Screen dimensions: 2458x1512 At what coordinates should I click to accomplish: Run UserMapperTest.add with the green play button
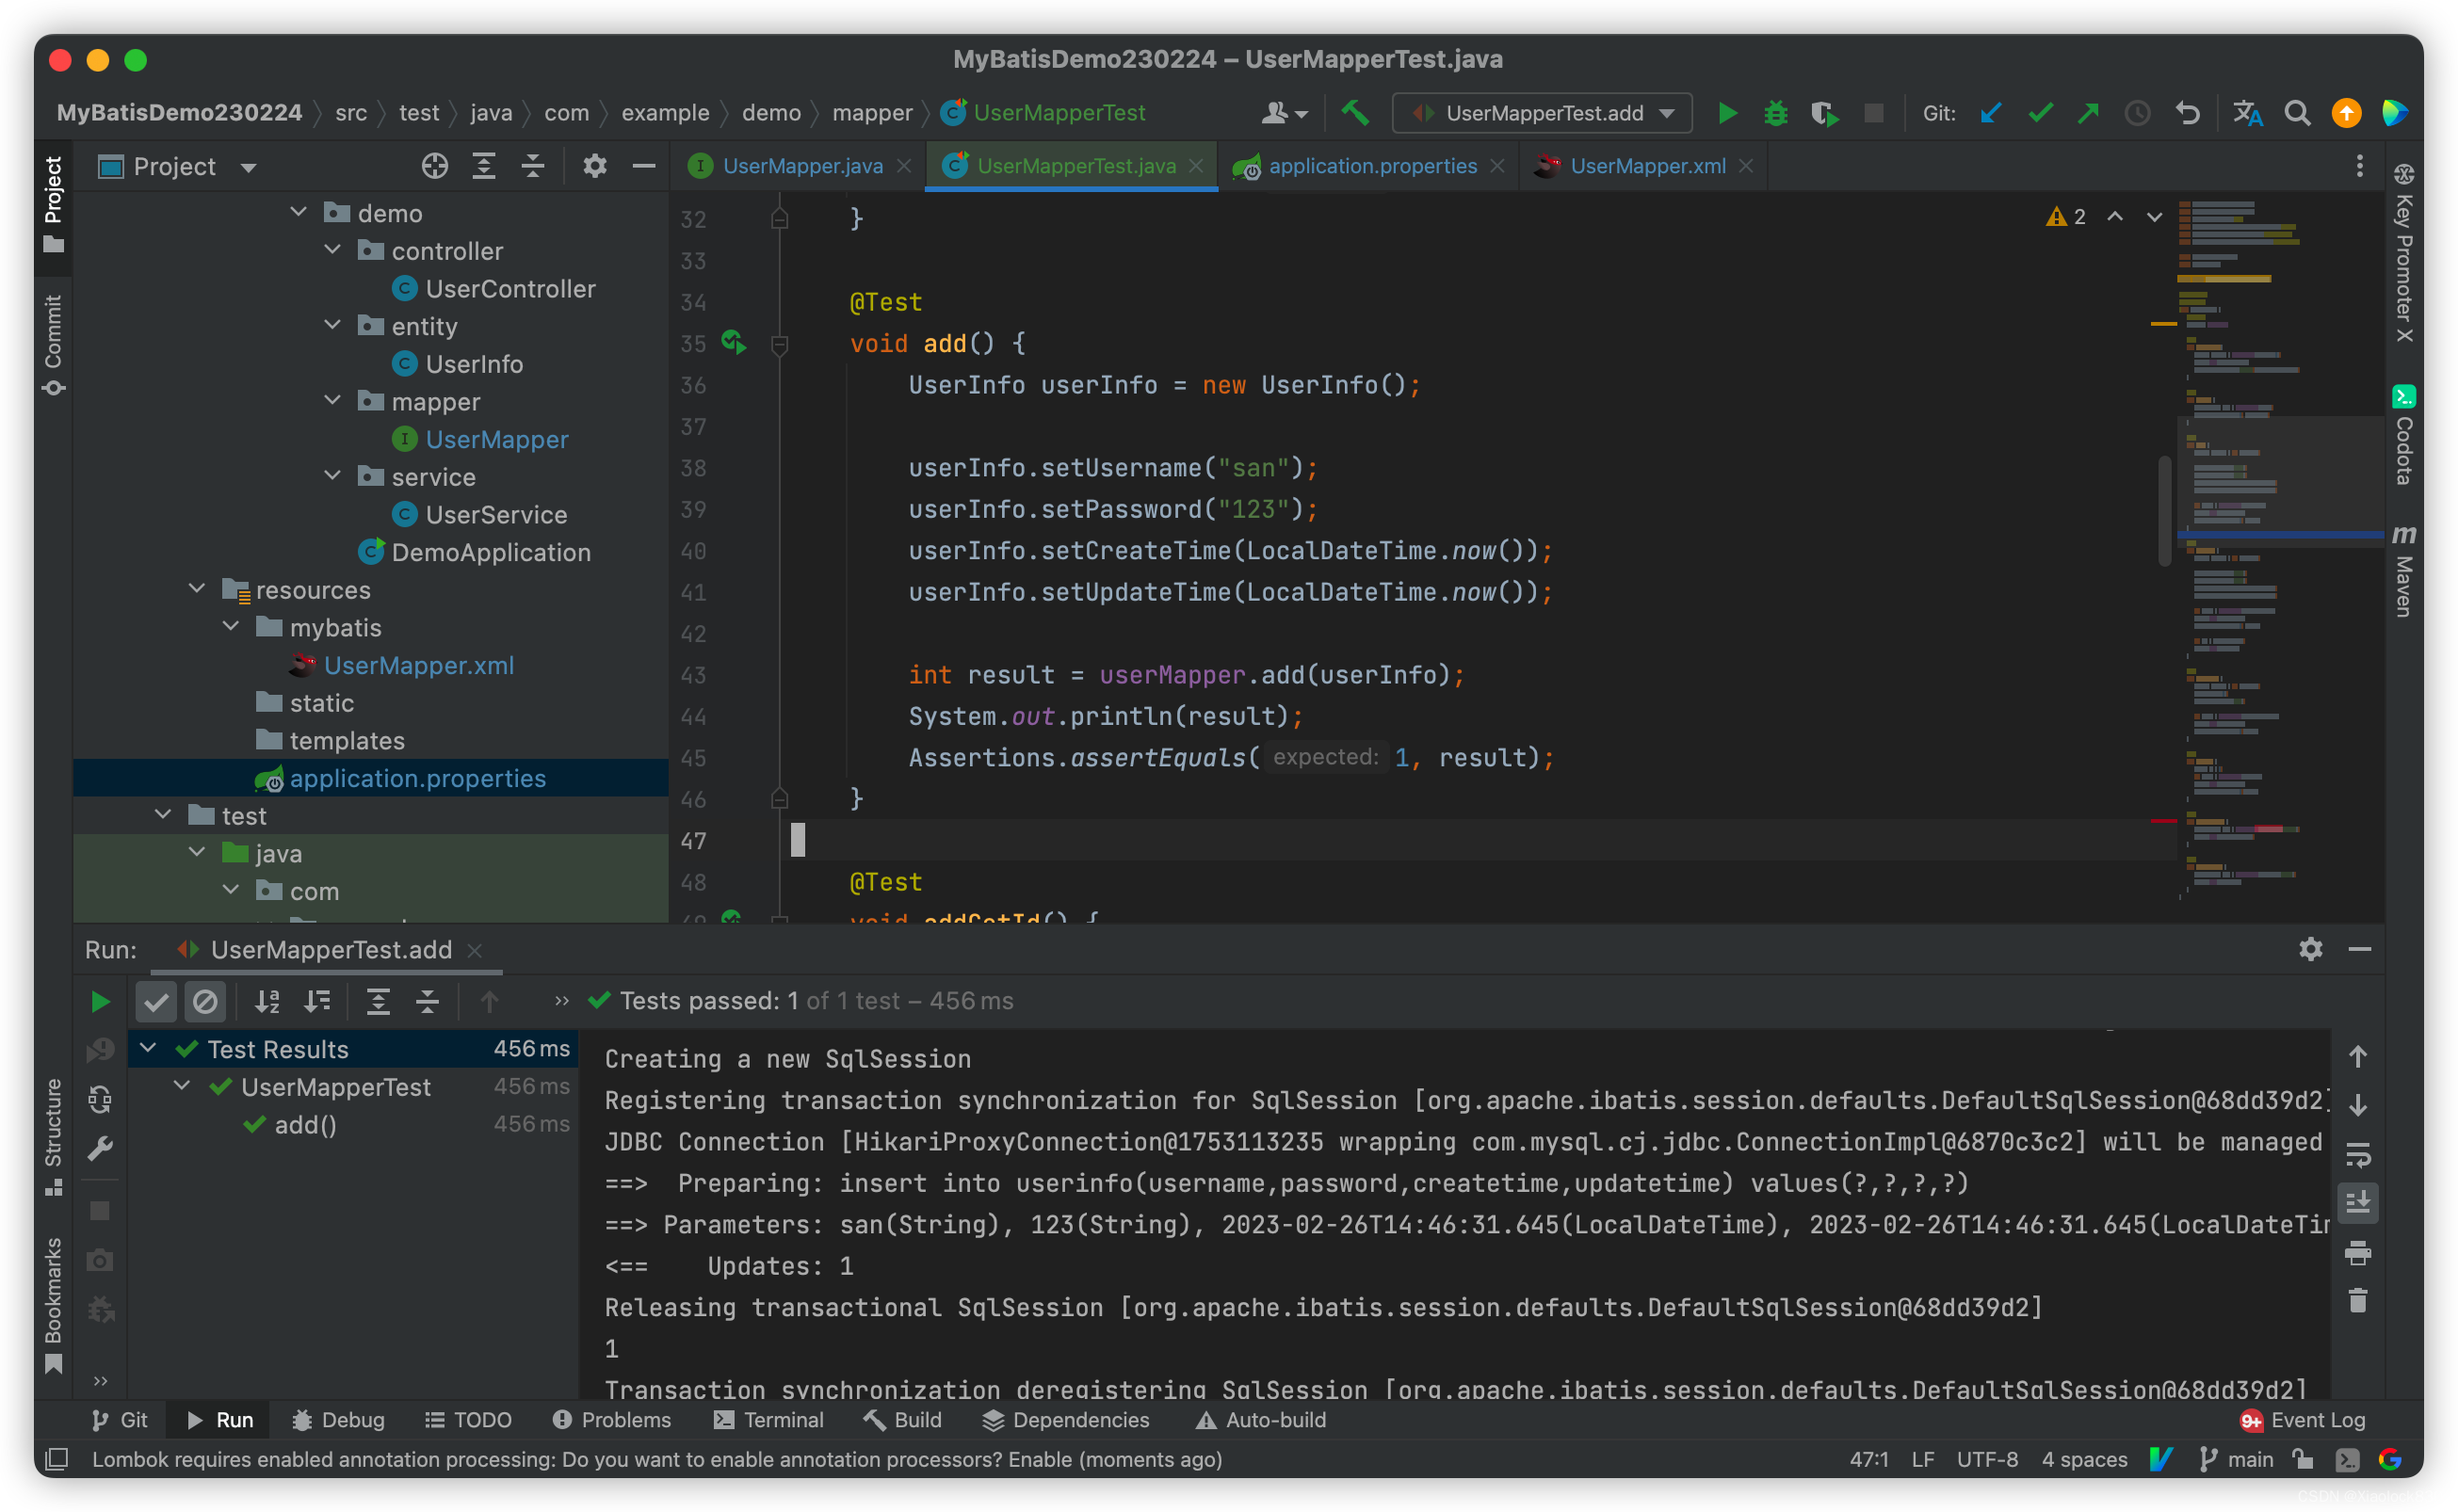(1727, 113)
